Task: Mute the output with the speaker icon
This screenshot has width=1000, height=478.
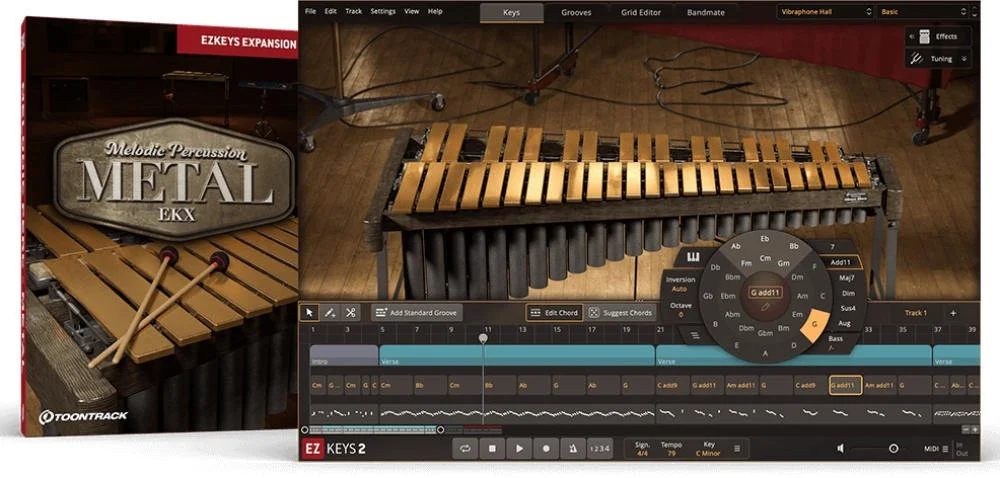Action: click(841, 449)
